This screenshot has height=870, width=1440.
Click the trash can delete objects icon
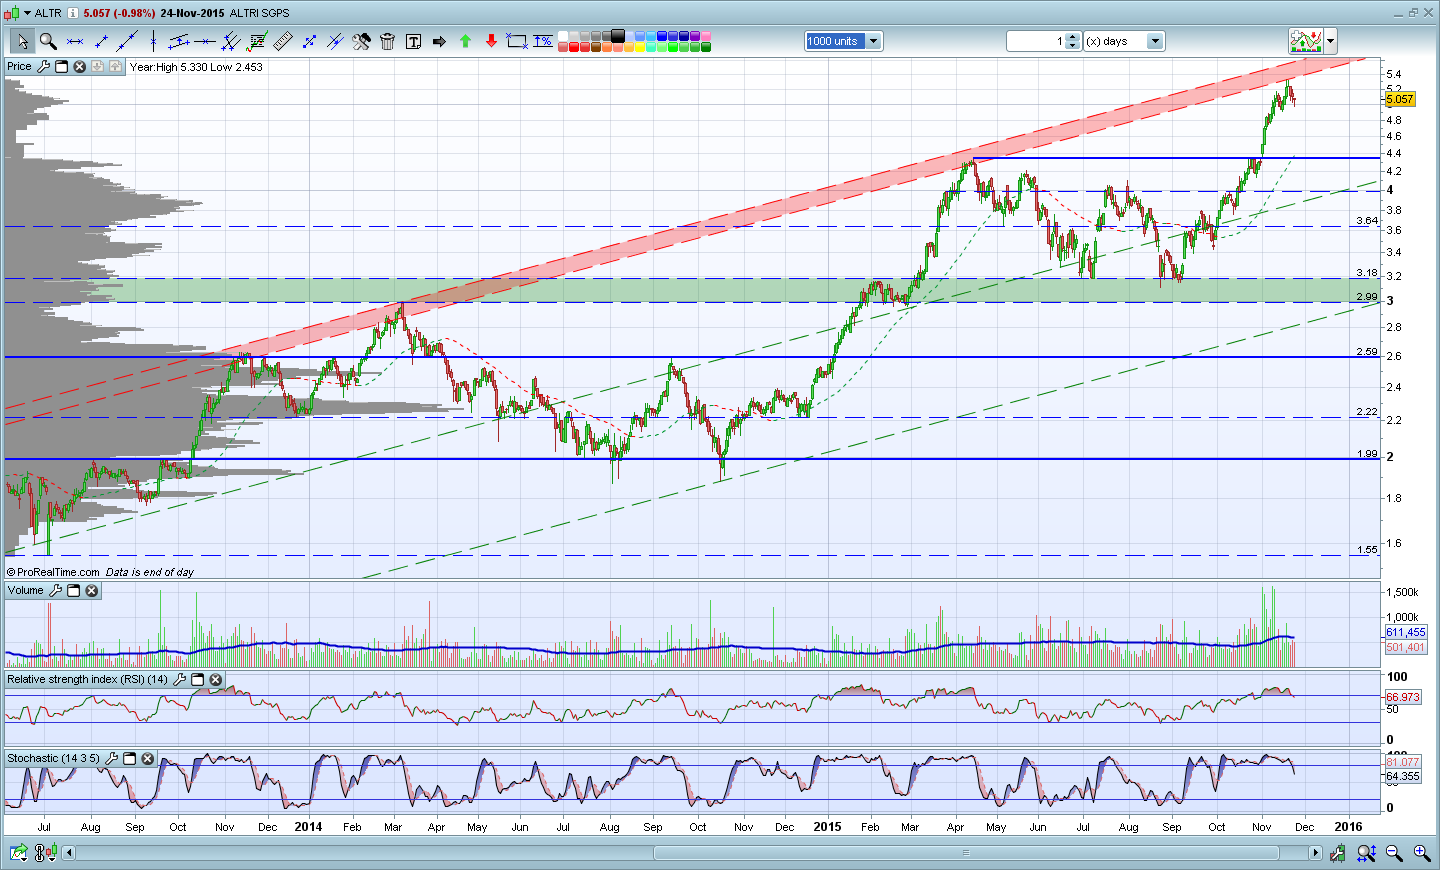pyautogui.click(x=387, y=41)
